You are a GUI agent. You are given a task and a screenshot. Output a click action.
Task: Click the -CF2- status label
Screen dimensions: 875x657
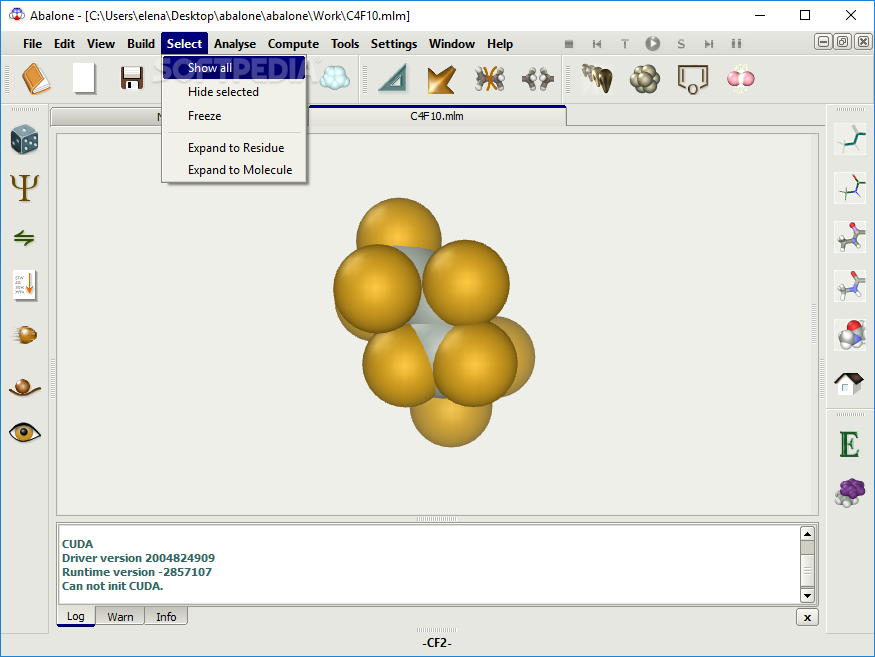click(x=437, y=643)
